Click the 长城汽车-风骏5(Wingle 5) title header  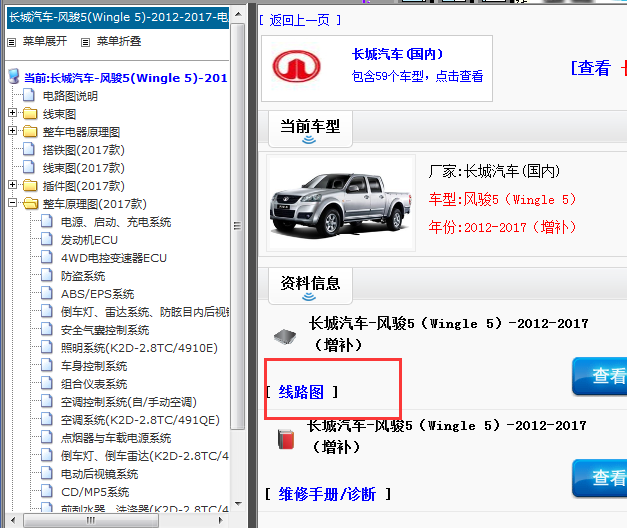click(118, 18)
